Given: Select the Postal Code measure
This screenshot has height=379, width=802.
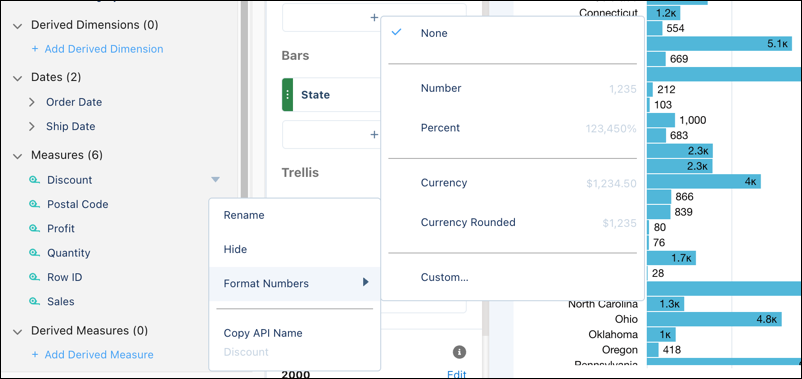Looking at the screenshot, I should 78,204.
